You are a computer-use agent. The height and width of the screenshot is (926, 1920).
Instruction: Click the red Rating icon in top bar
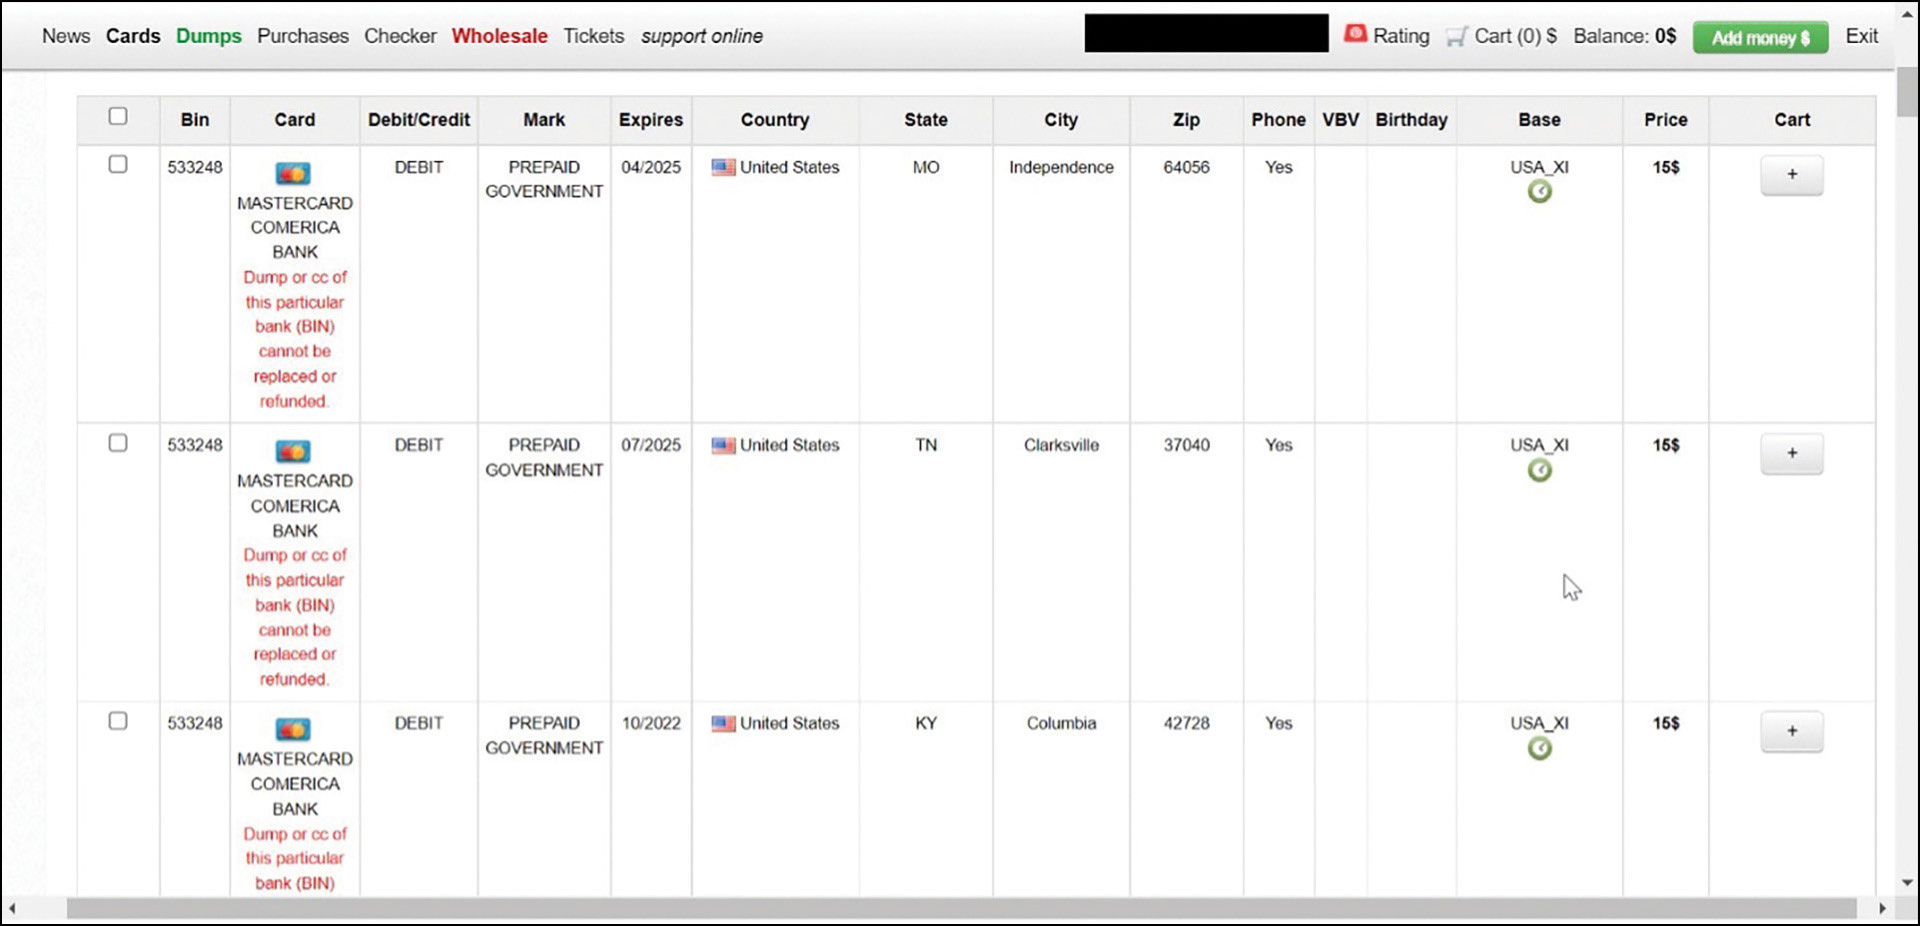coord(1355,34)
